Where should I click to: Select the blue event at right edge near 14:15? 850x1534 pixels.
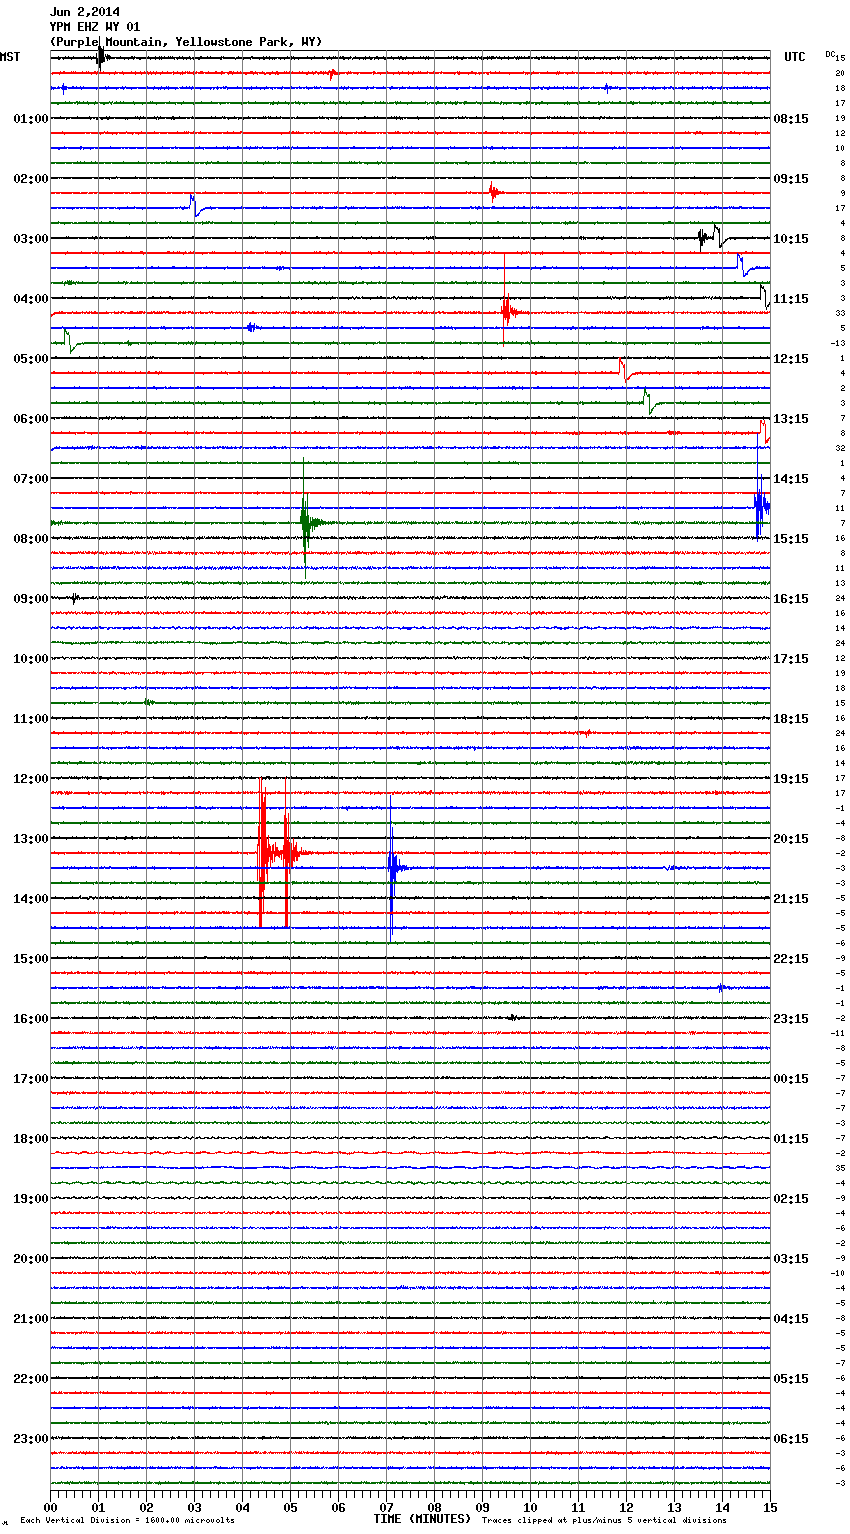[x=760, y=508]
